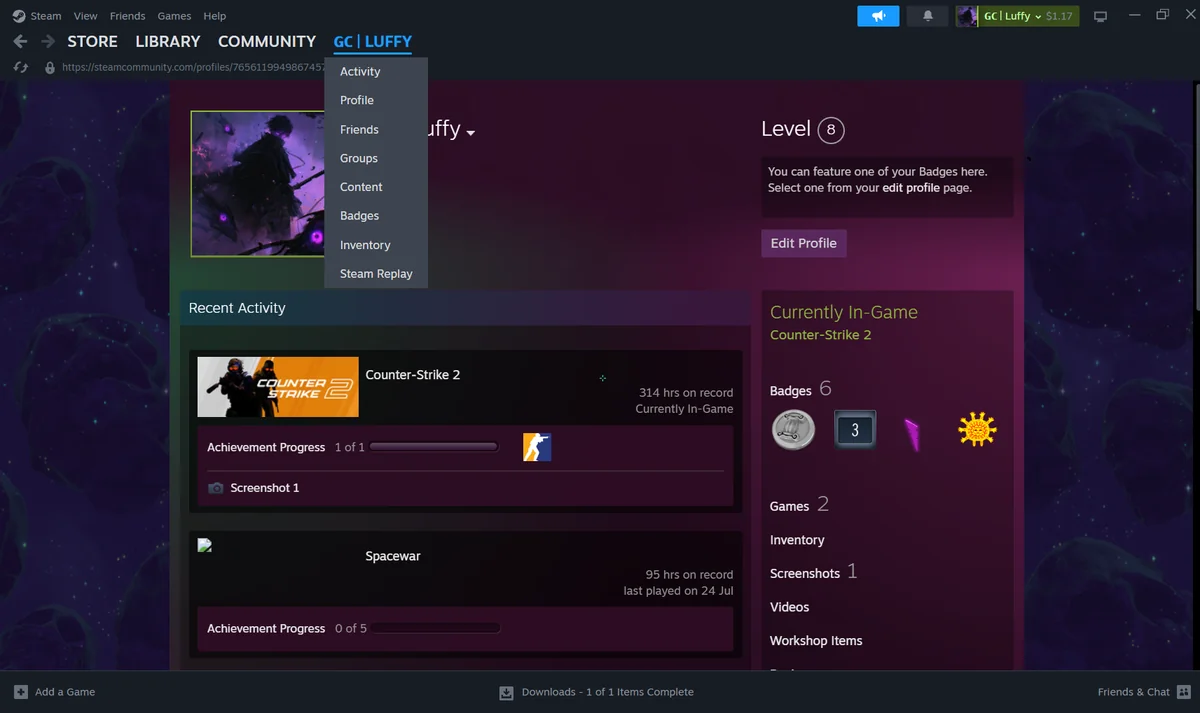Go forward with the right arrow
This screenshot has height=713, width=1200.
48,42
